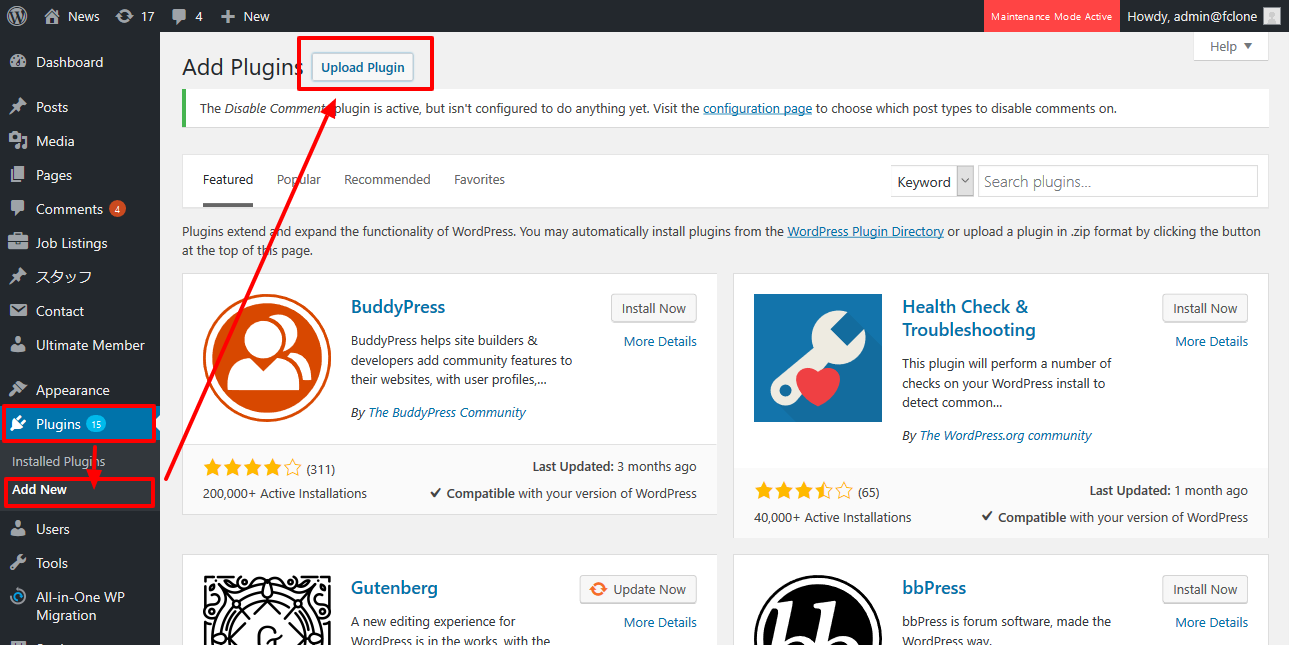Click the Appearance paintbrush icon

[x=18, y=390]
